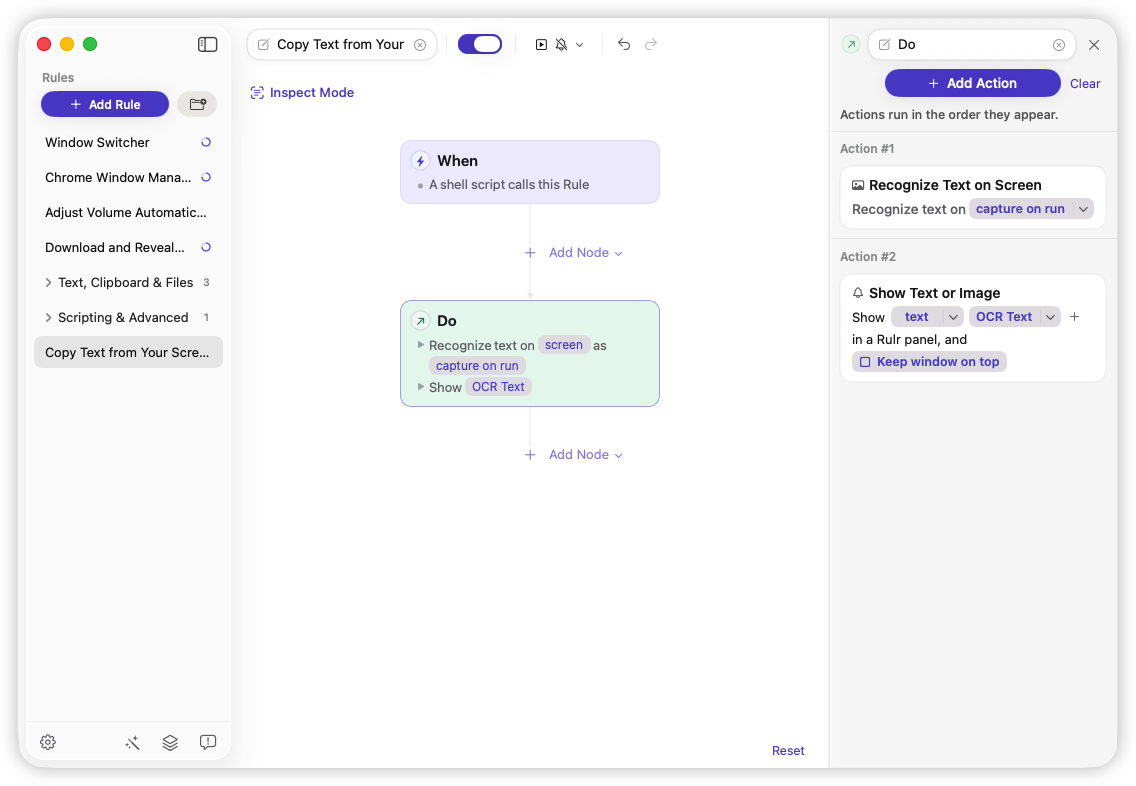Open the text type dropdown in Show action
This screenshot has height=786, width=1136.
point(953,317)
